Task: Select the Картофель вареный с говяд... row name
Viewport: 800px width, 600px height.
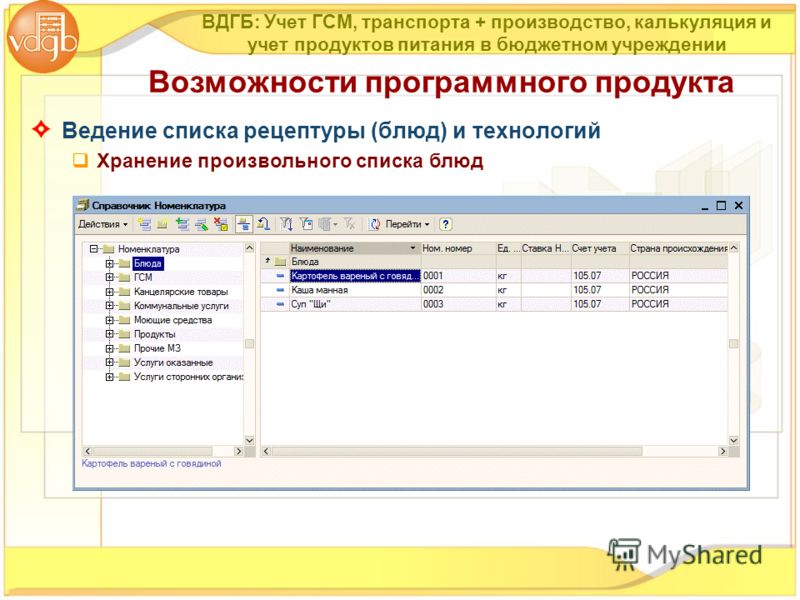Action: (355, 276)
